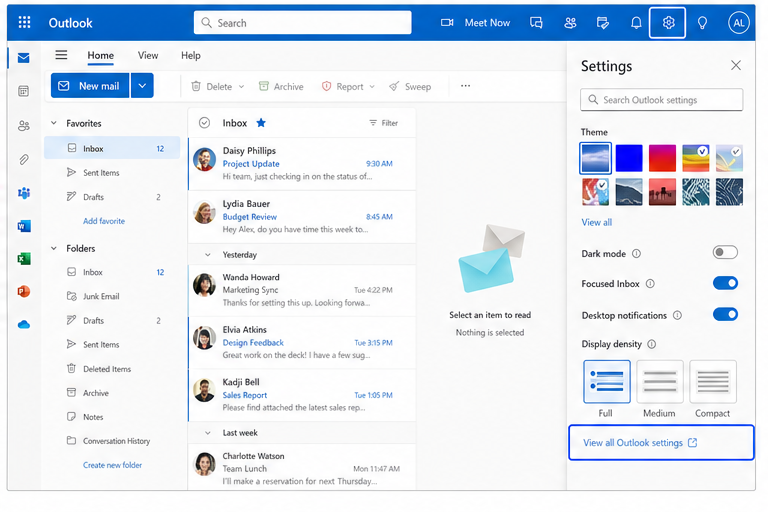Start a Meet Now video call
Image resolution: width=768 pixels, height=512 pixels.
(475, 23)
